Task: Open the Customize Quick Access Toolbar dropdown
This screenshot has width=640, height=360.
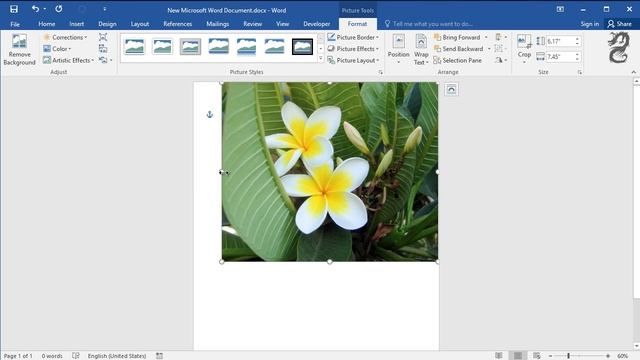Action: [104, 9]
